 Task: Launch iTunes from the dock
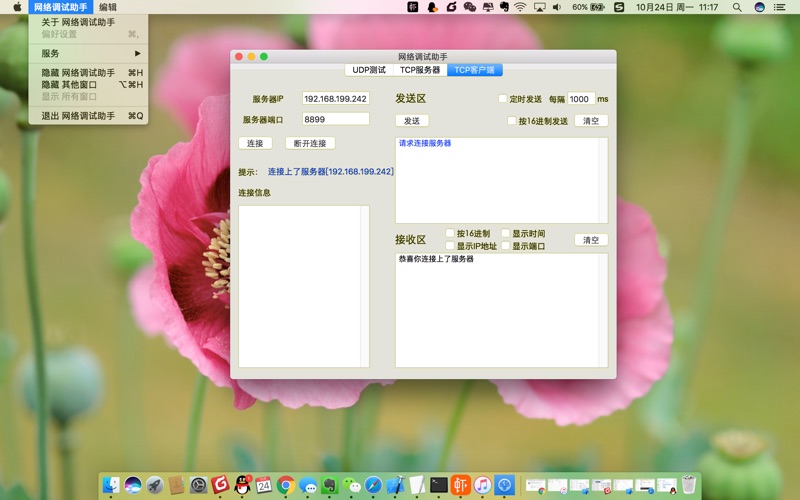482,485
